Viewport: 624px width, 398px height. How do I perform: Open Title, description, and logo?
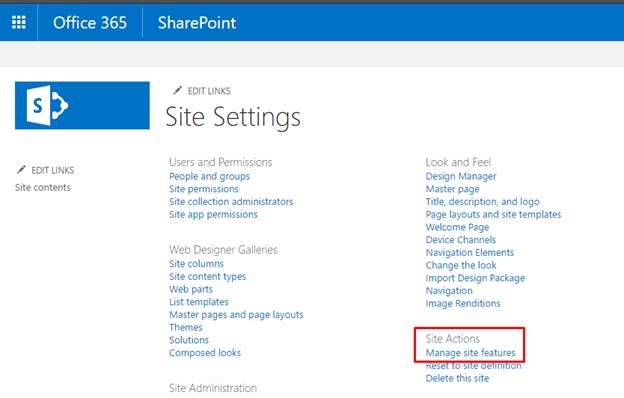pyautogui.click(x=482, y=202)
